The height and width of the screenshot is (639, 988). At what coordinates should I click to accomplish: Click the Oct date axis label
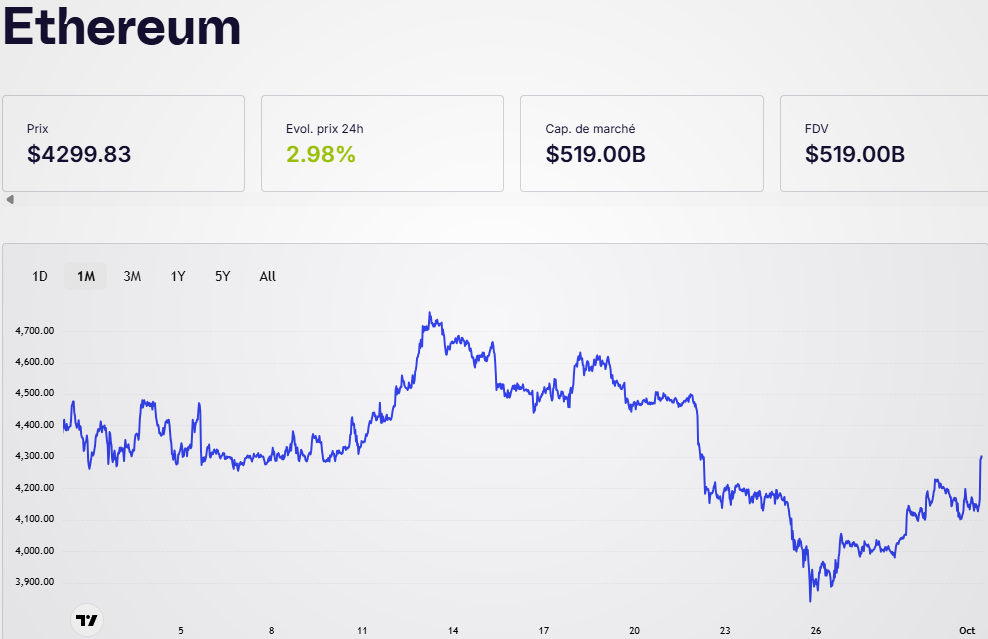pos(966,631)
